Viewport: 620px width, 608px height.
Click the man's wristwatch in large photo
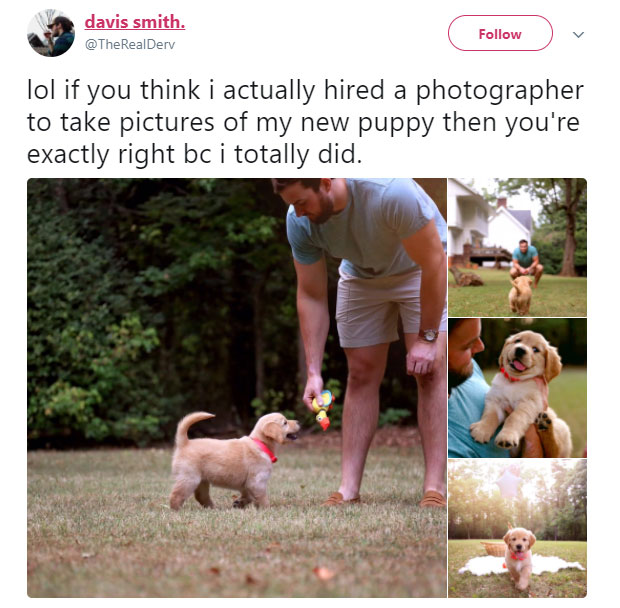pyautogui.click(x=429, y=335)
